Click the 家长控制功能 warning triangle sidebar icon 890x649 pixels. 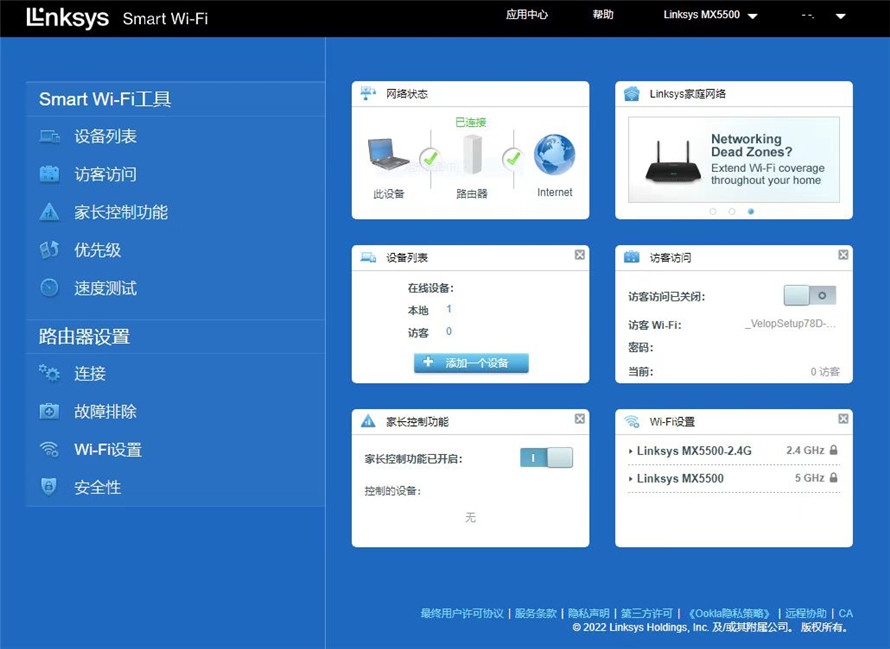[x=49, y=212]
